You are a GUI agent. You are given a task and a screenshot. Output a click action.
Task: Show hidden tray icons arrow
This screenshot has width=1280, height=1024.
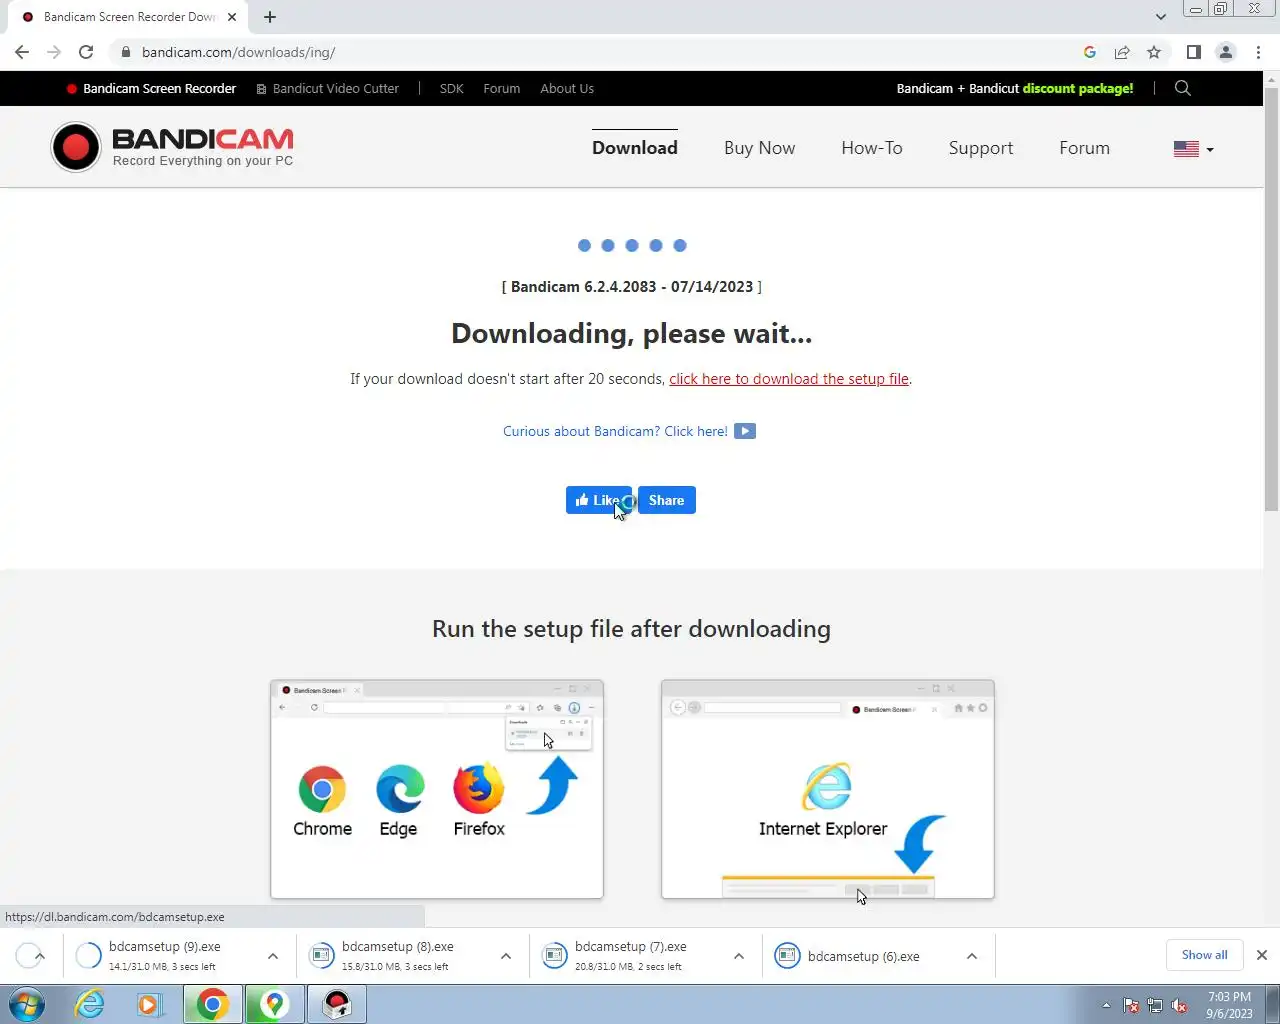click(x=1106, y=1006)
